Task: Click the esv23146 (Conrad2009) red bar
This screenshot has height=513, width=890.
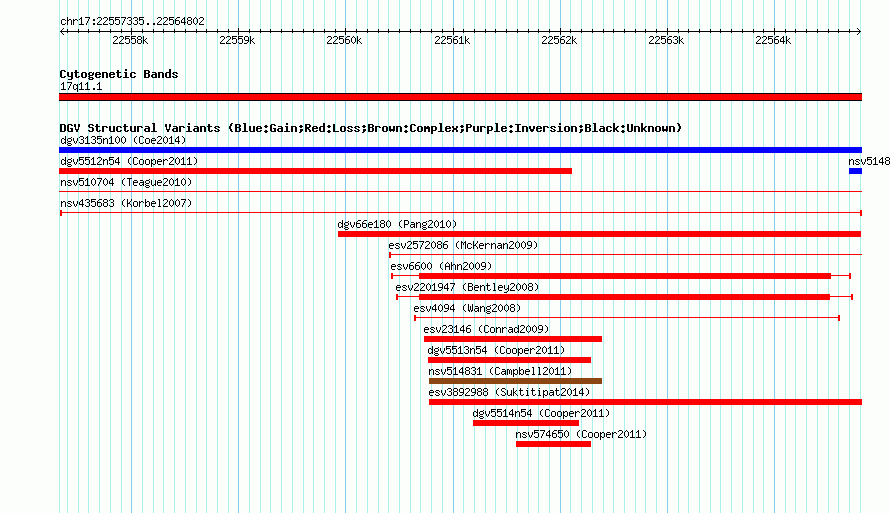Action: (513, 339)
